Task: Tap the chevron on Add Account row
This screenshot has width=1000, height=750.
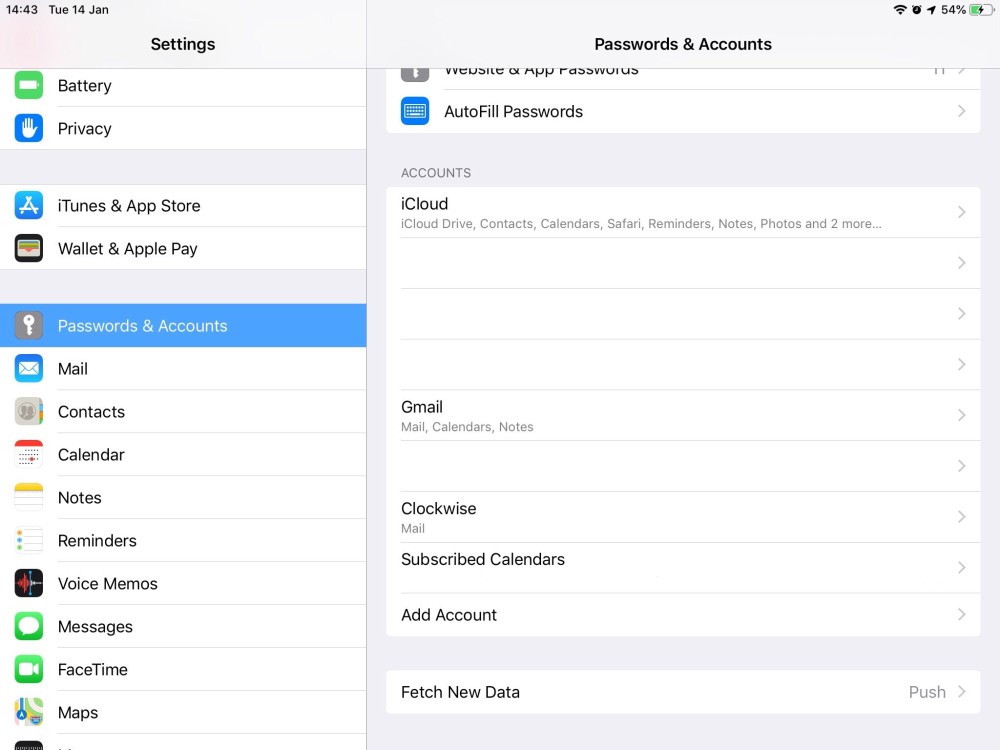Action: (962, 614)
